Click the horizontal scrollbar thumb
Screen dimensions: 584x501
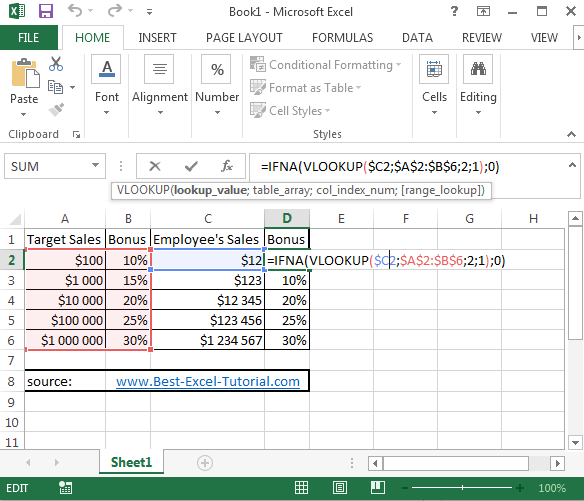click(456, 463)
